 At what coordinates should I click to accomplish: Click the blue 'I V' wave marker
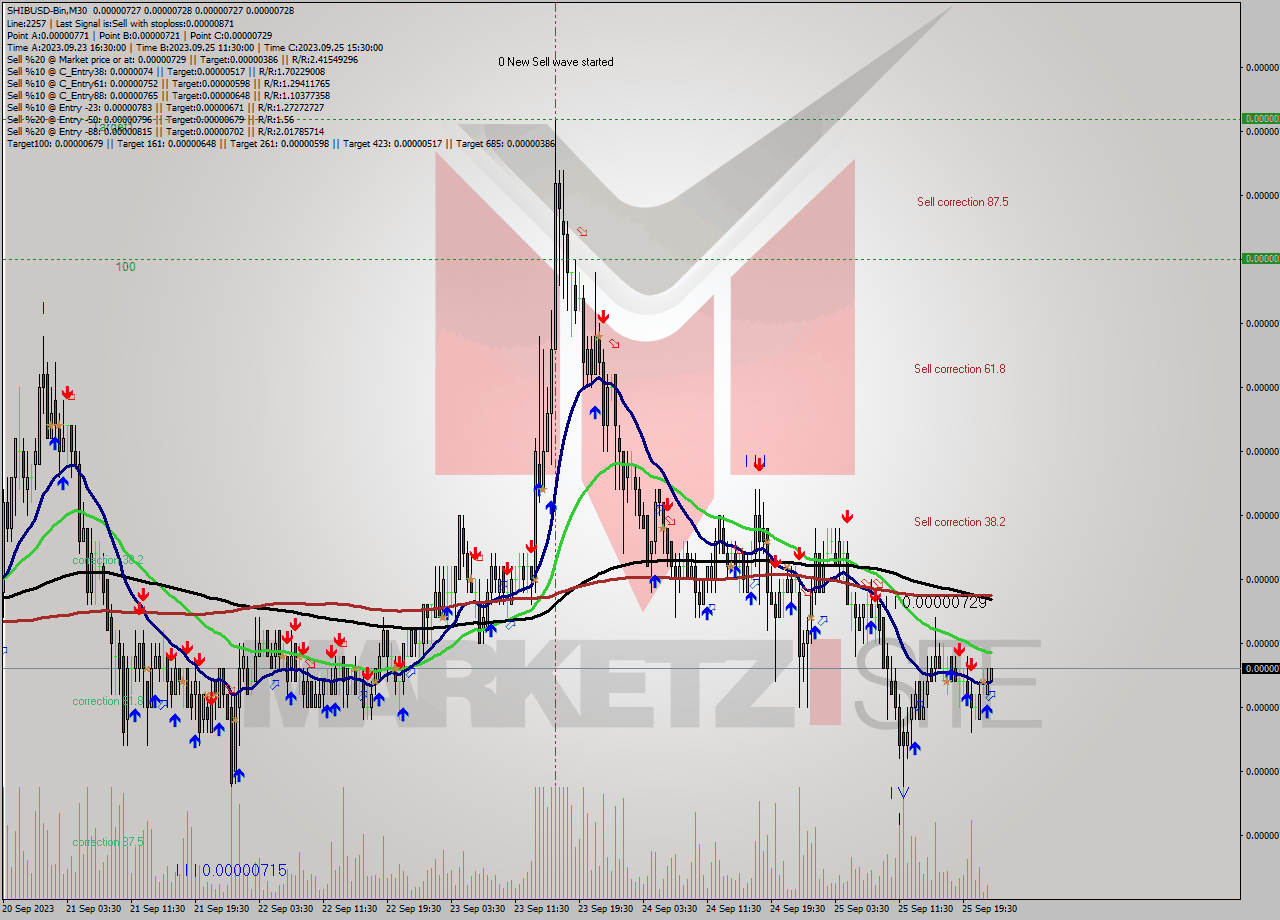[899, 792]
